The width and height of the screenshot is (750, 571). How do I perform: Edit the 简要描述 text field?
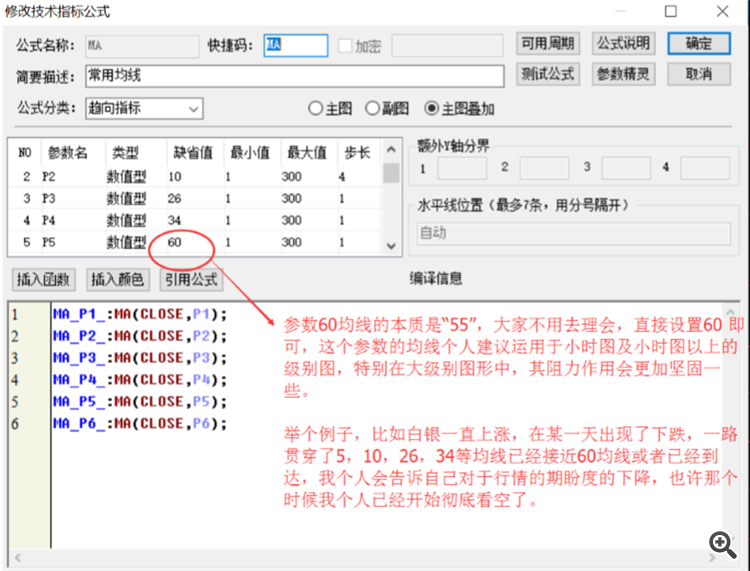[x=295, y=76]
